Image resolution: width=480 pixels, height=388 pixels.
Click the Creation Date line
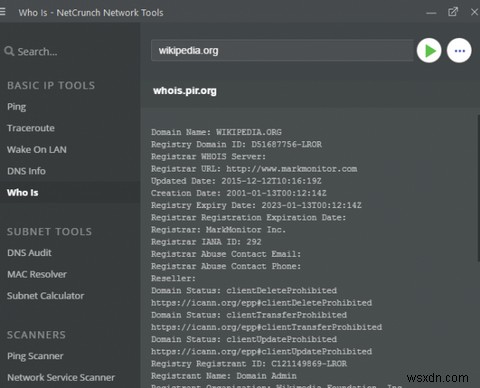coord(239,193)
